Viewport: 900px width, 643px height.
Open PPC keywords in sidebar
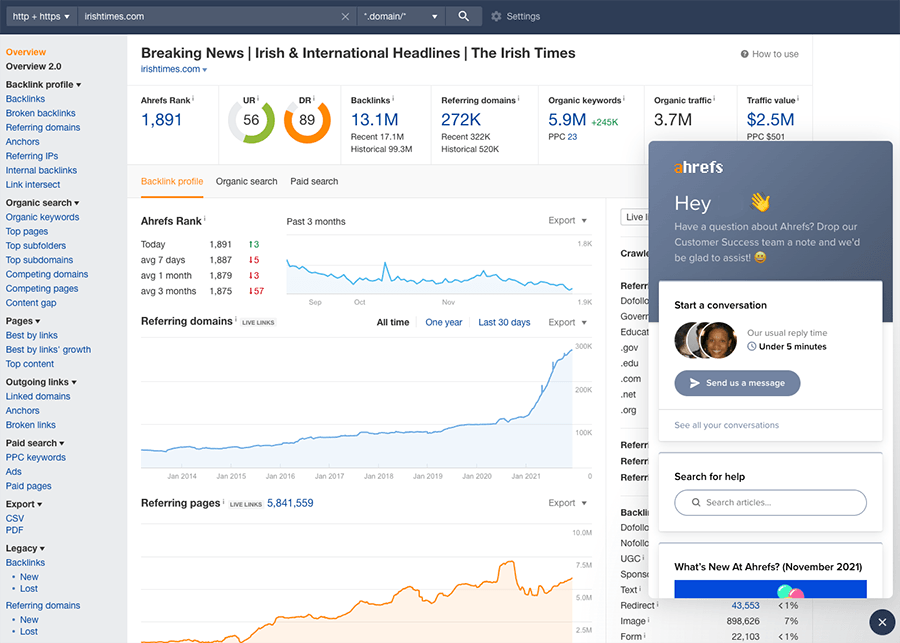pos(36,458)
